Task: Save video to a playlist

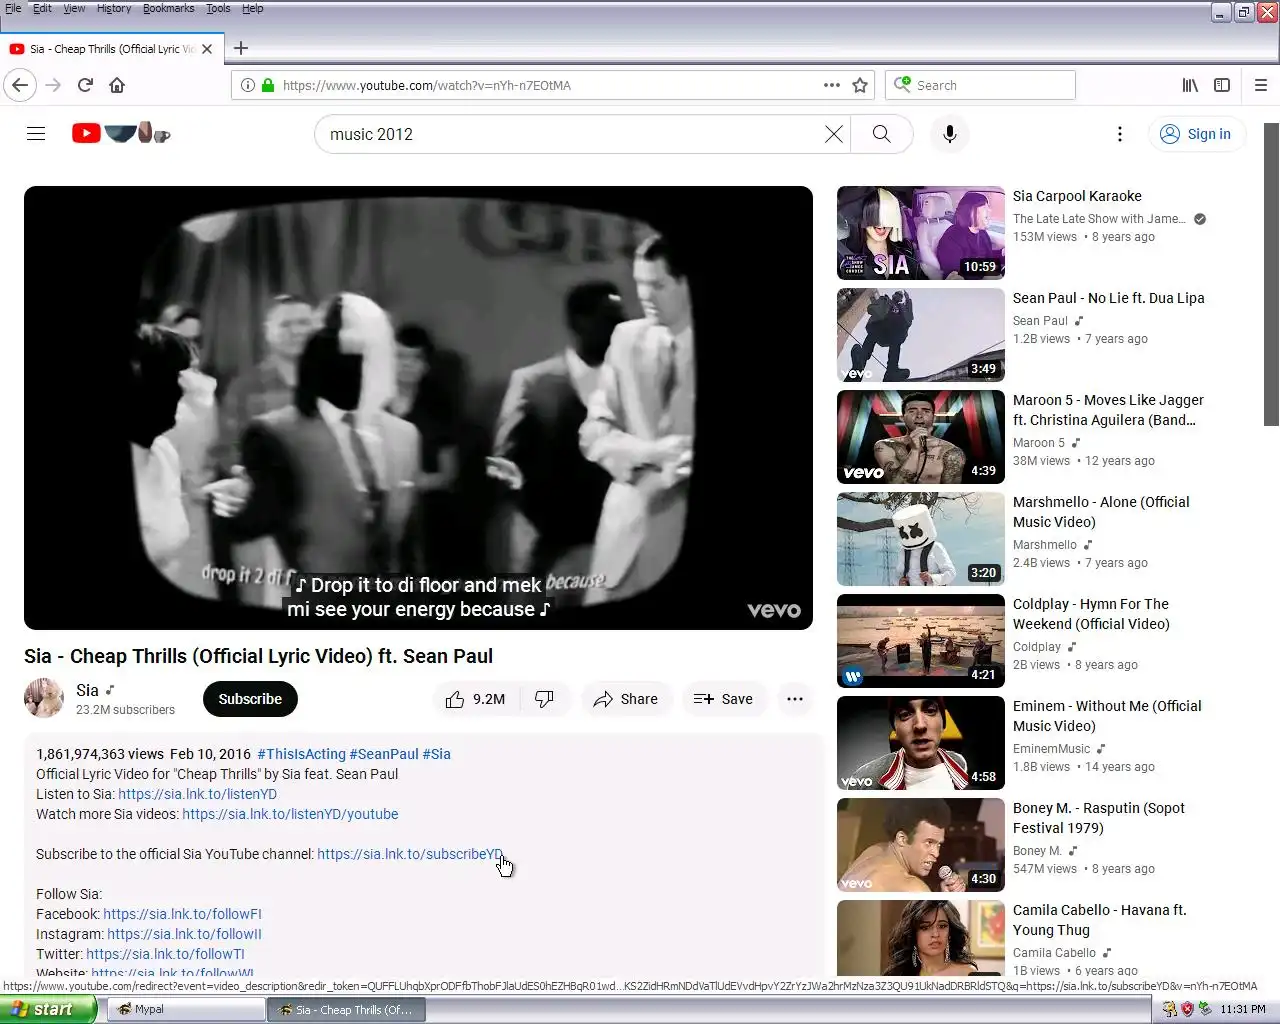Action: (724, 699)
